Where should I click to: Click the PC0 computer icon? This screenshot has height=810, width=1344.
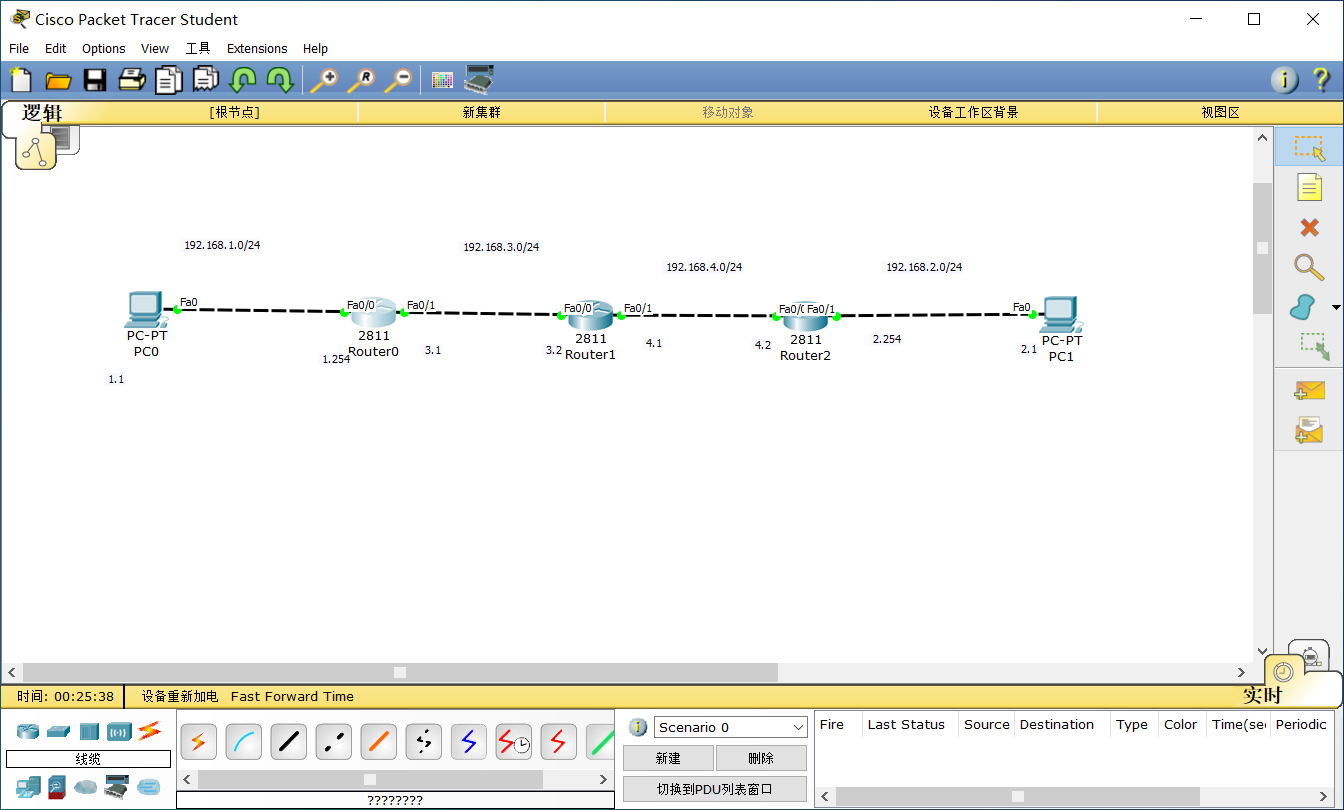click(146, 310)
